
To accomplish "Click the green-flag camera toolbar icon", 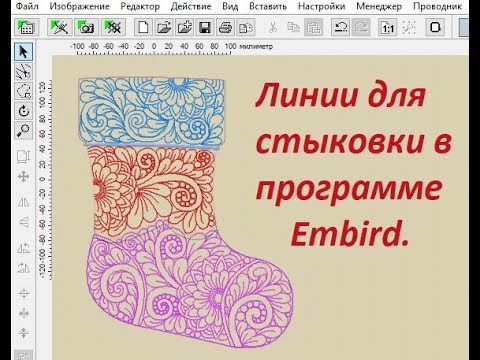I will [x=87, y=27].
